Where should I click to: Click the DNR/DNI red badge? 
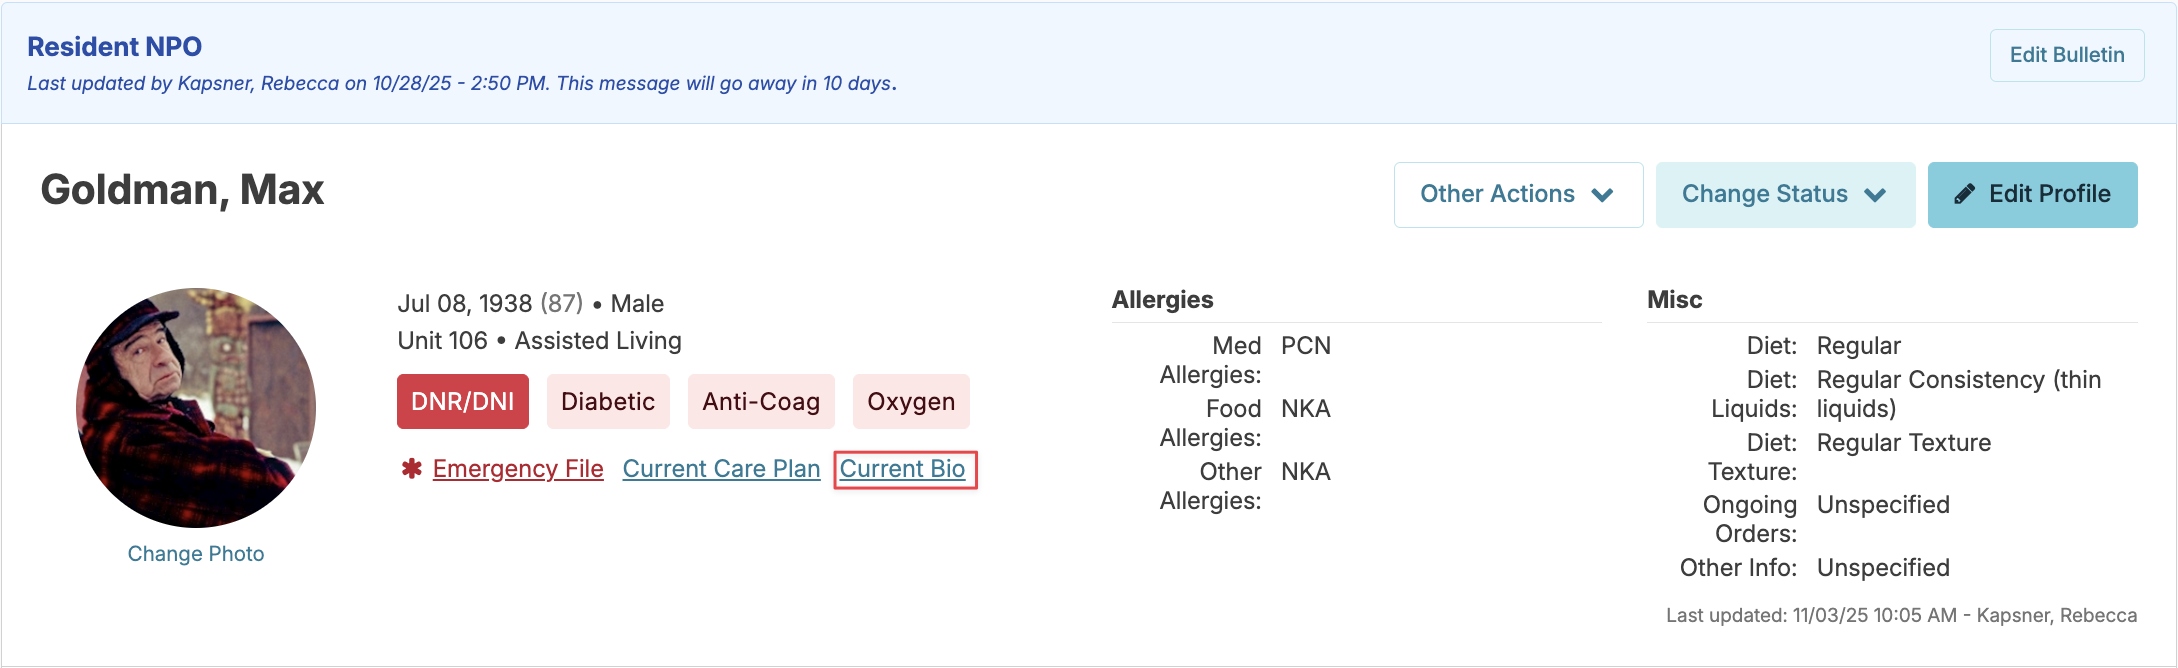(x=462, y=401)
